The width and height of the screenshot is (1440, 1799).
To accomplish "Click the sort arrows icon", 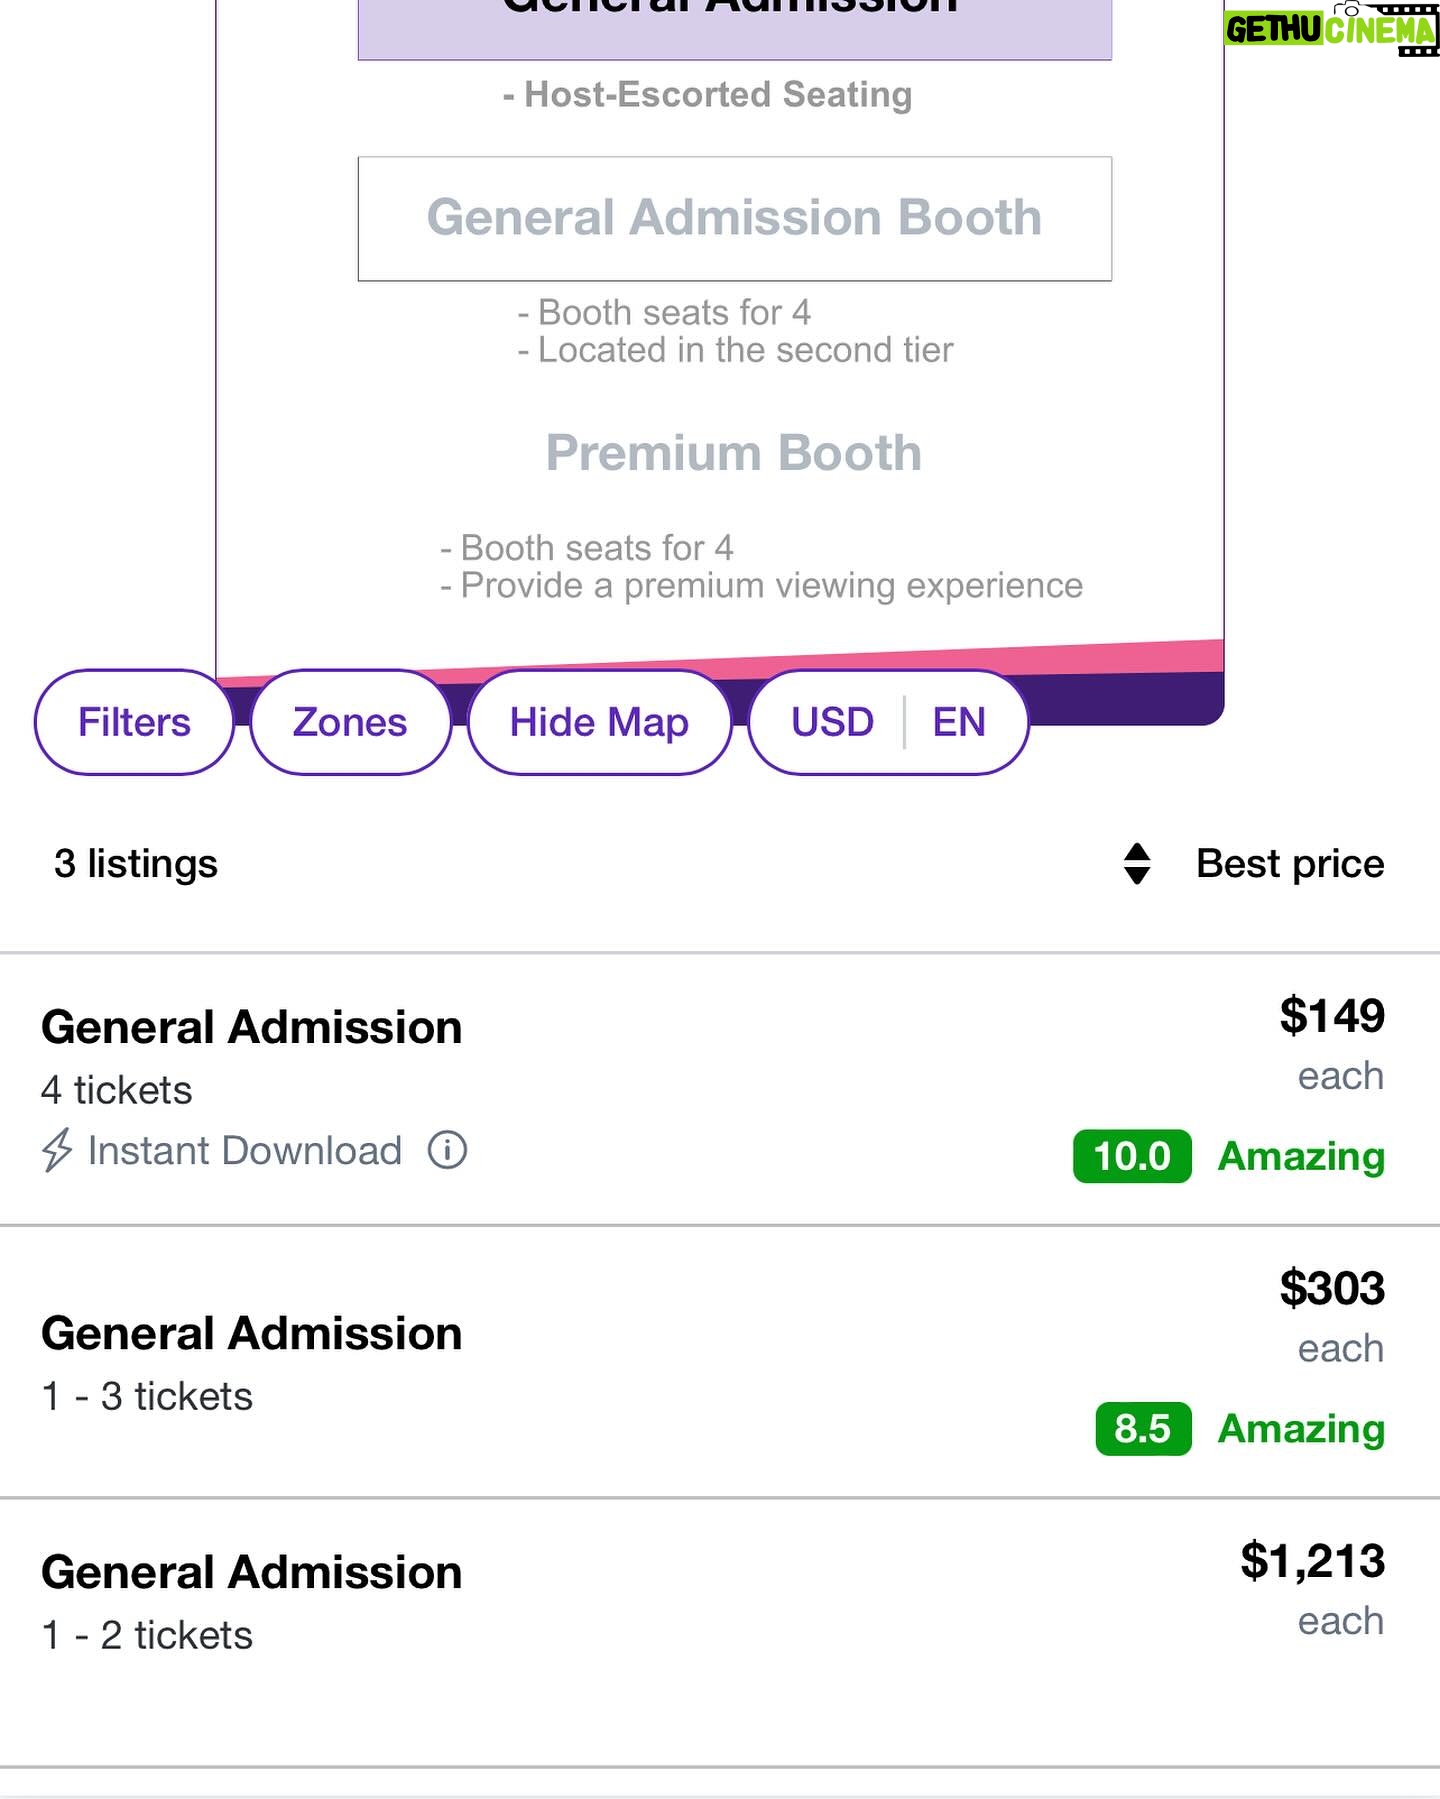I will pos(1137,864).
